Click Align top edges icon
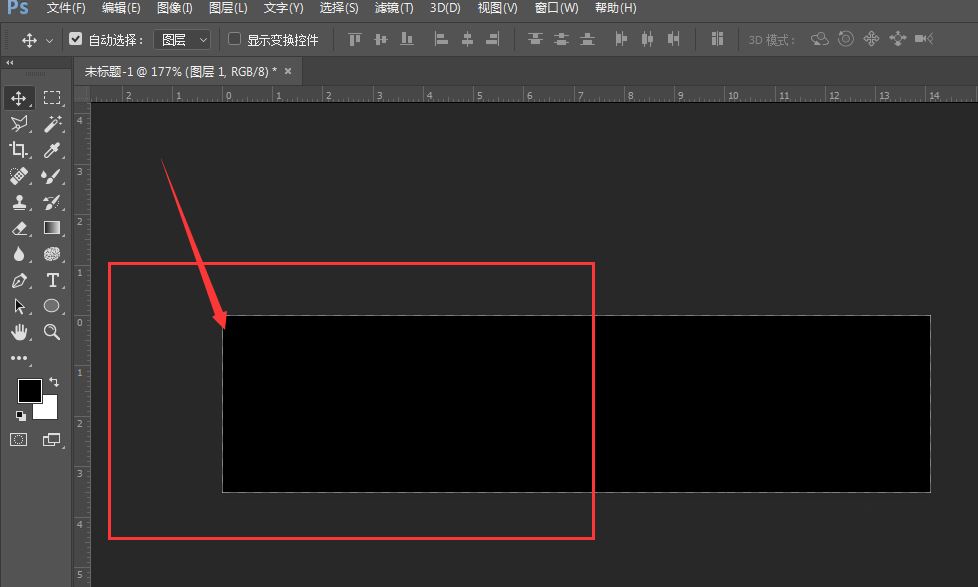Image resolution: width=978 pixels, height=587 pixels. point(355,39)
